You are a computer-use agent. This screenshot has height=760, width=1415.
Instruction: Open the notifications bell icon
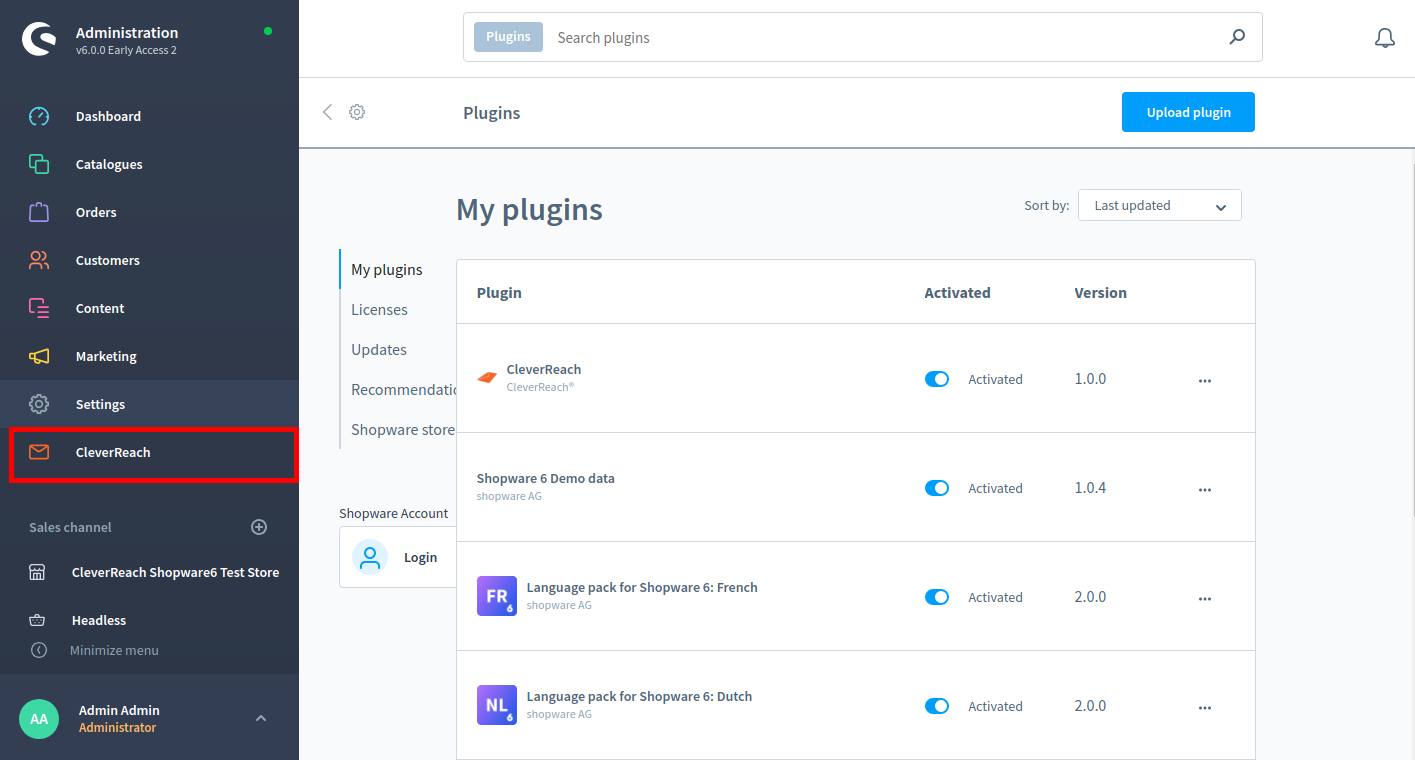tap(1384, 38)
